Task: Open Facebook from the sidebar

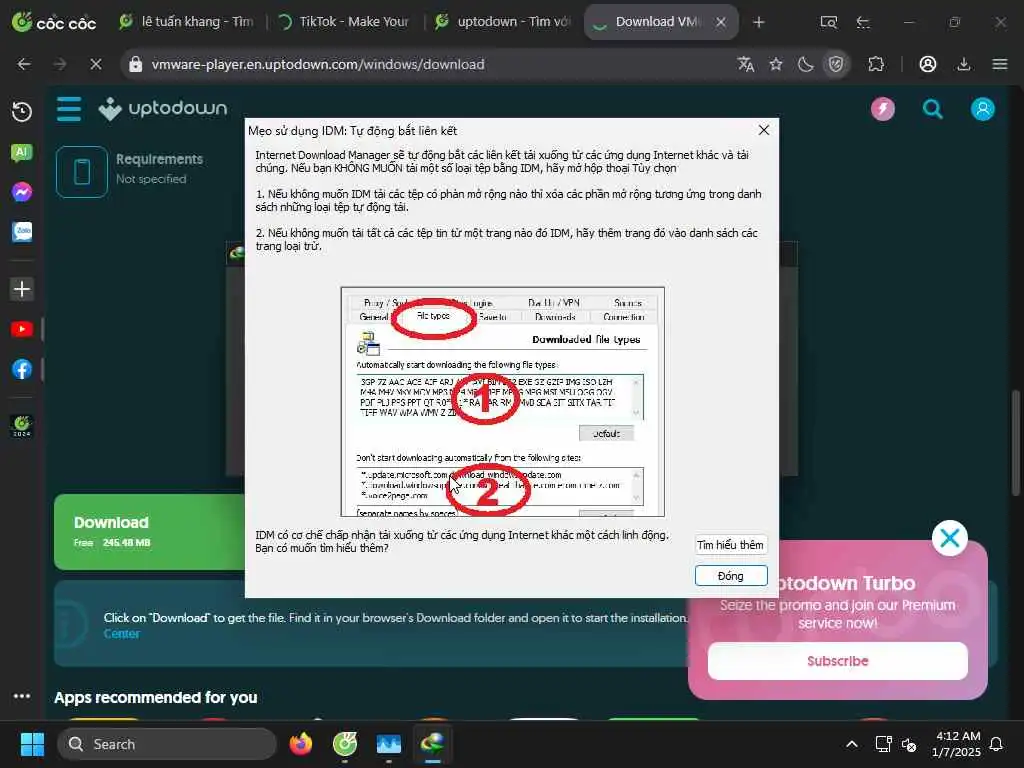Action: tap(22, 369)
